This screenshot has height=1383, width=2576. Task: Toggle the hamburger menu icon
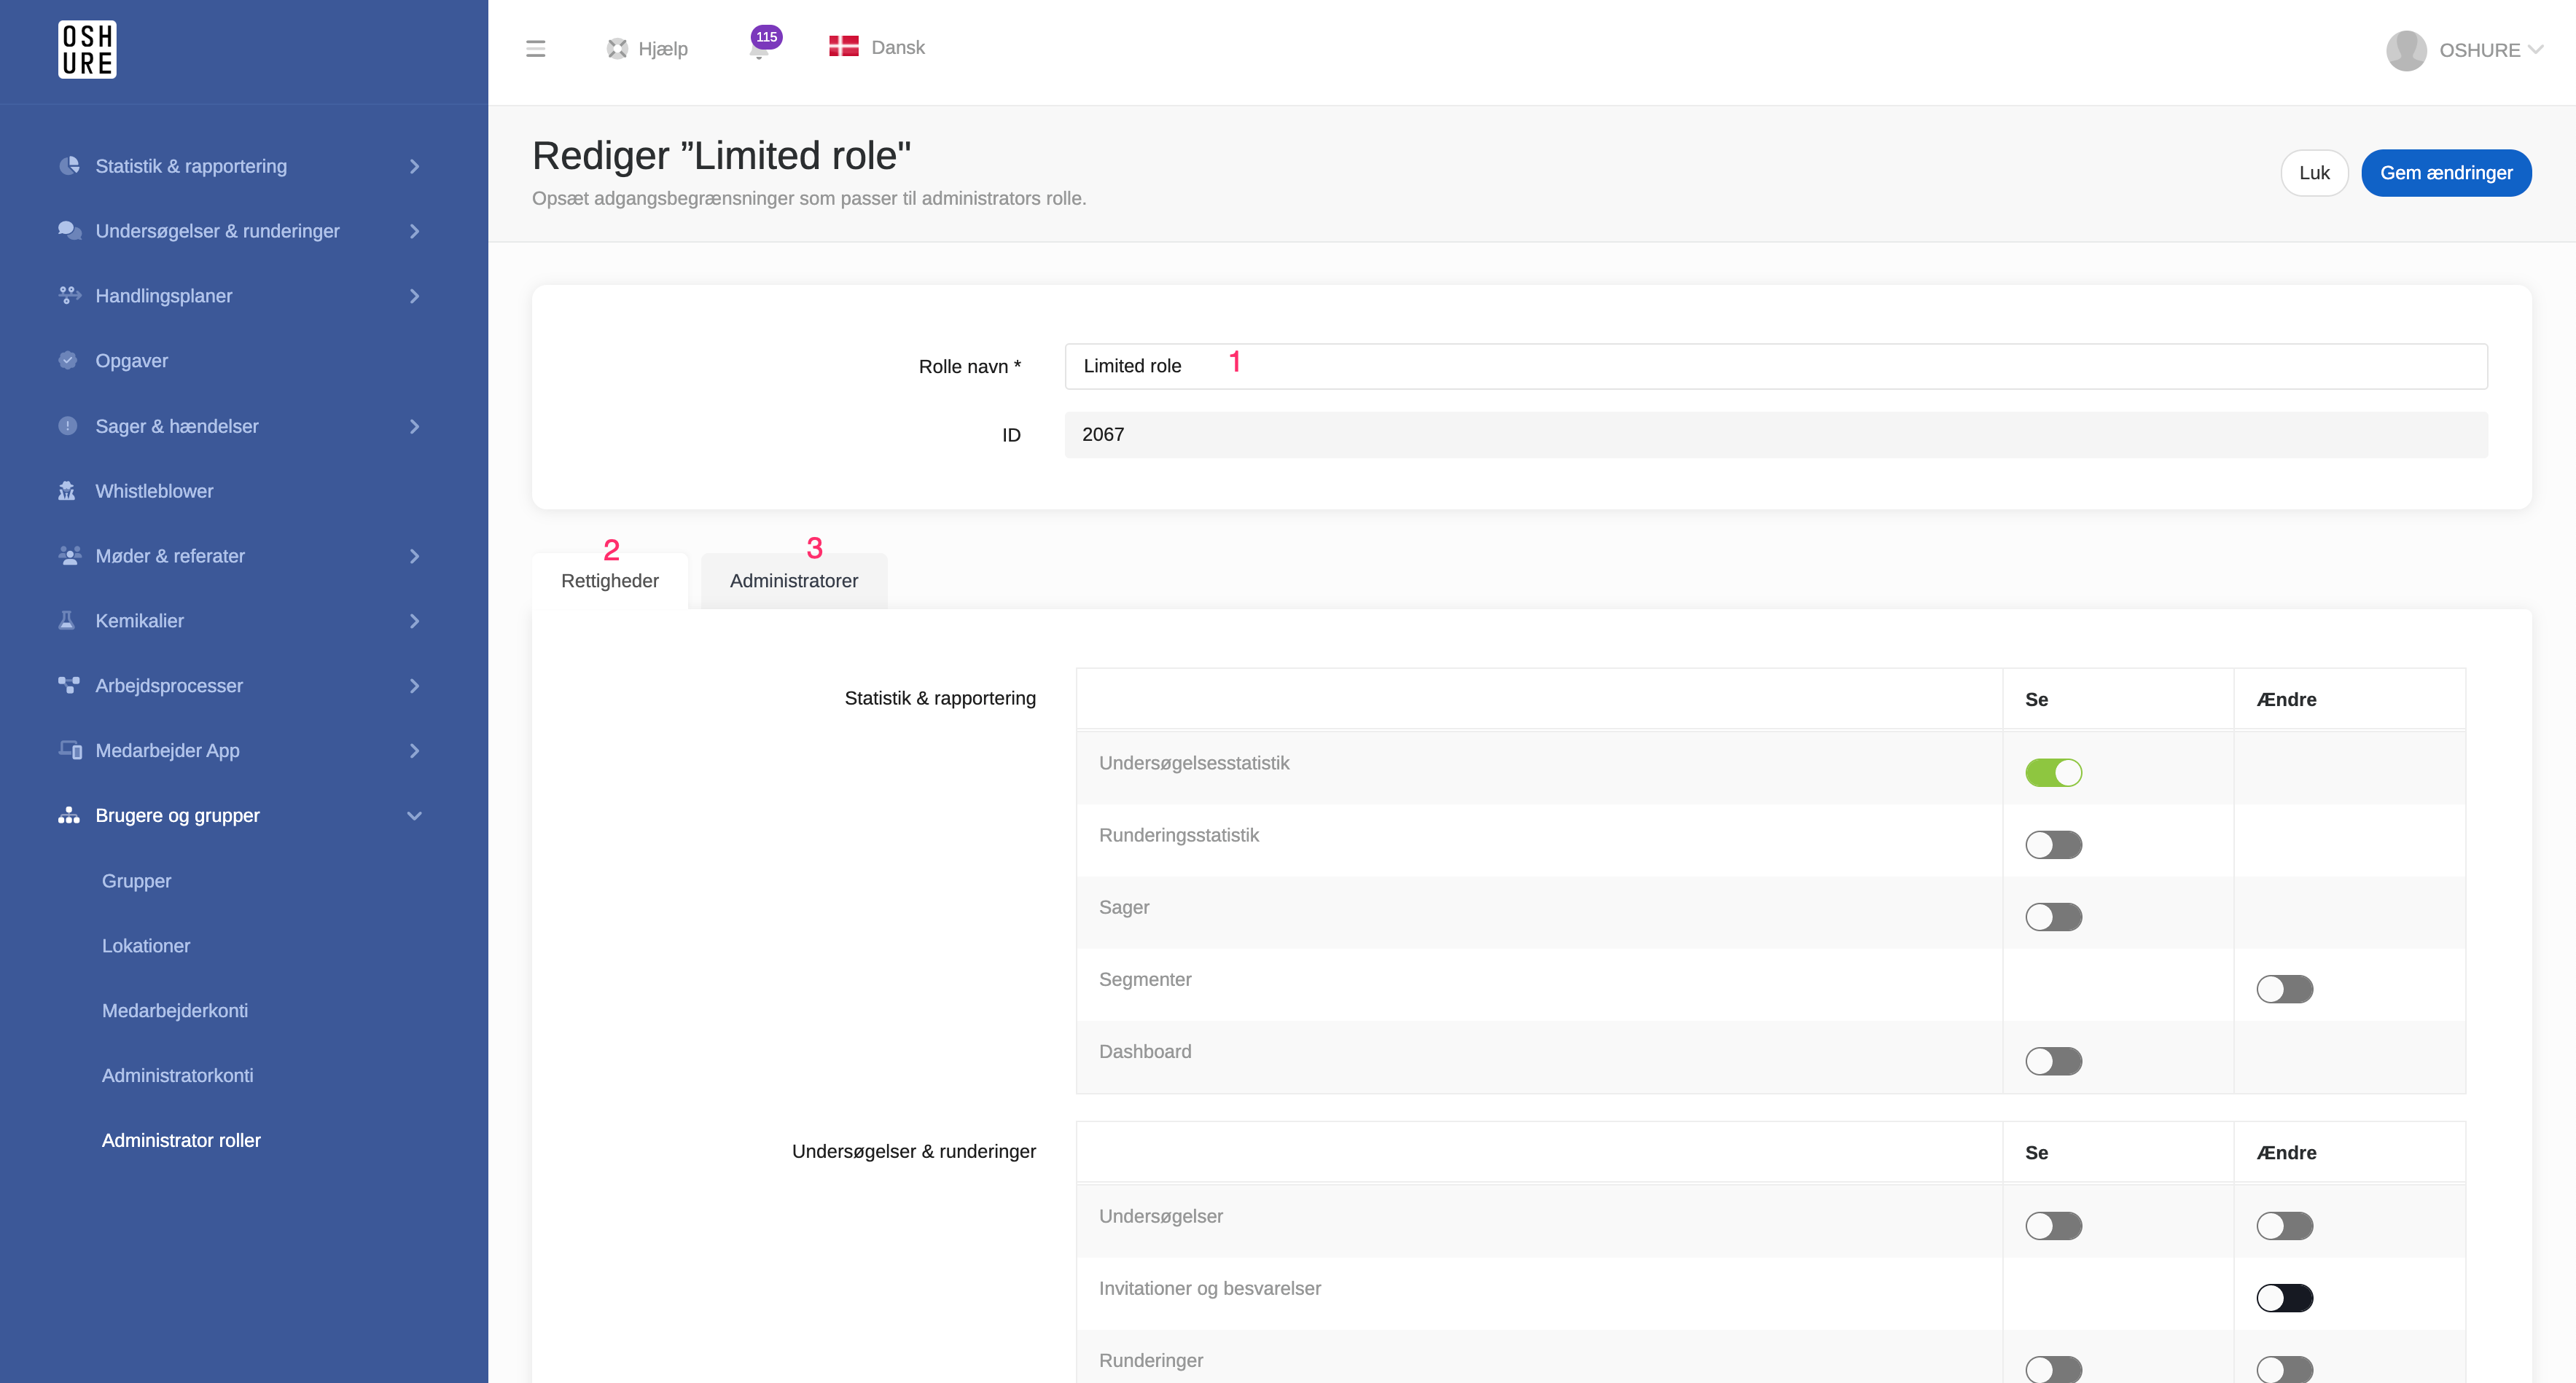coord(535,49)
